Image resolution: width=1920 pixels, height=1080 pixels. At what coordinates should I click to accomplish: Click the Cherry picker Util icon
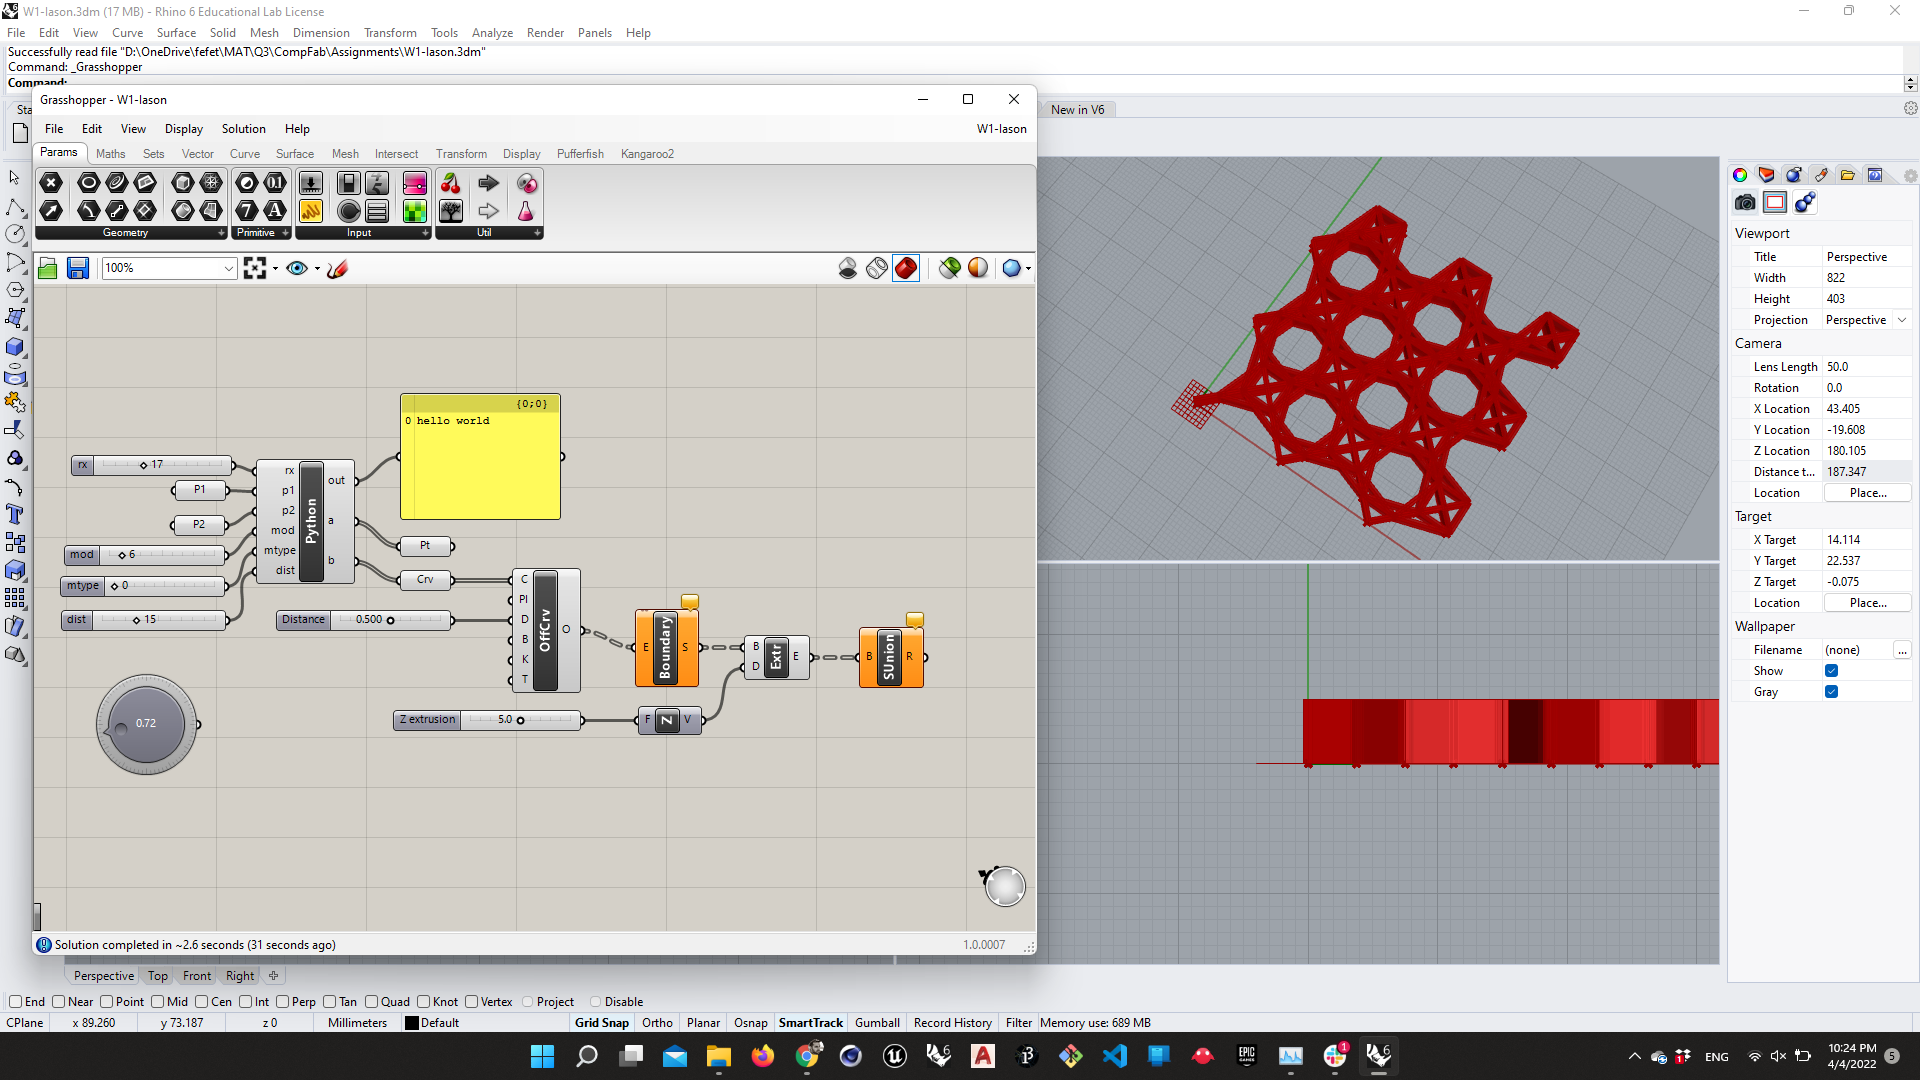click(x=451, y=183)
